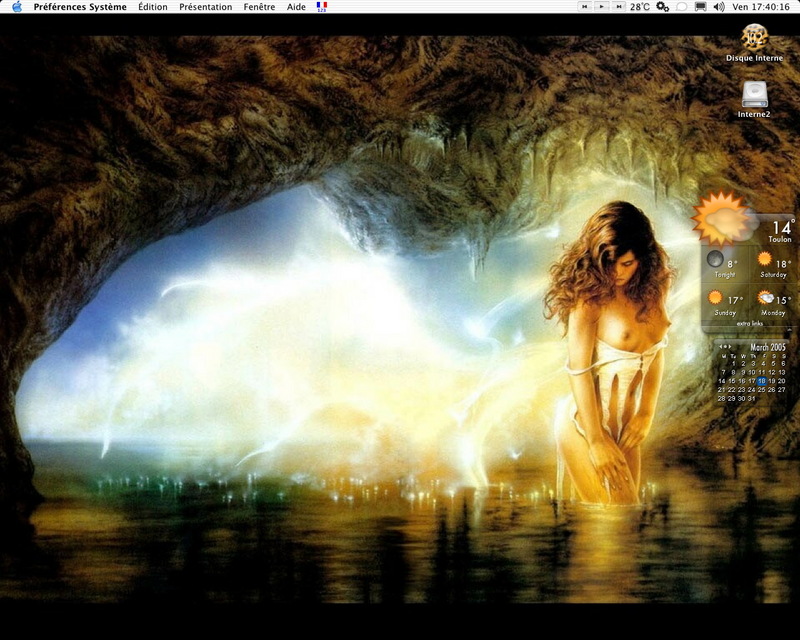Select date 14 in the calendar
The image size is (800, 640).
point(722,381)
